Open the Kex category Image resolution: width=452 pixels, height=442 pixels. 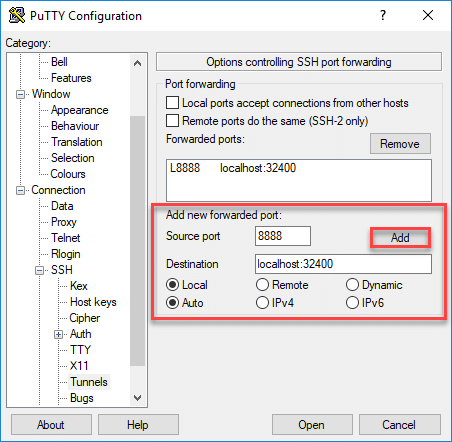[79, 286]
